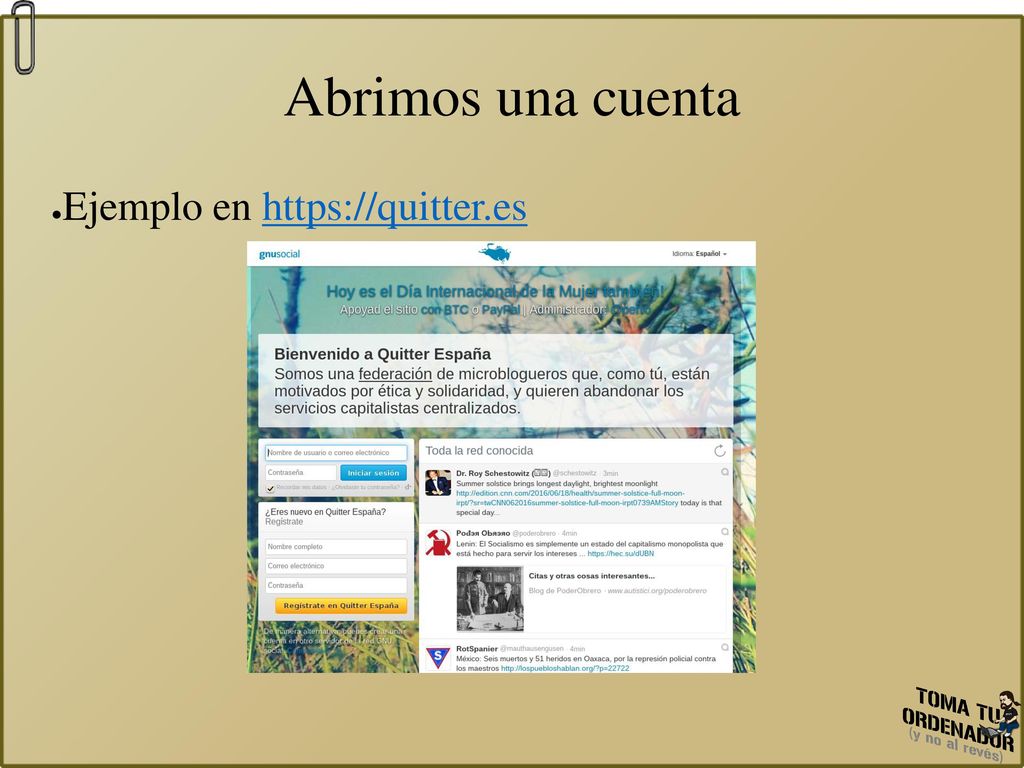The height and width of the screenshot is (768, 1024).
Task: Open the lospuebloshablan.org link
Action: (x=565, y=668)
